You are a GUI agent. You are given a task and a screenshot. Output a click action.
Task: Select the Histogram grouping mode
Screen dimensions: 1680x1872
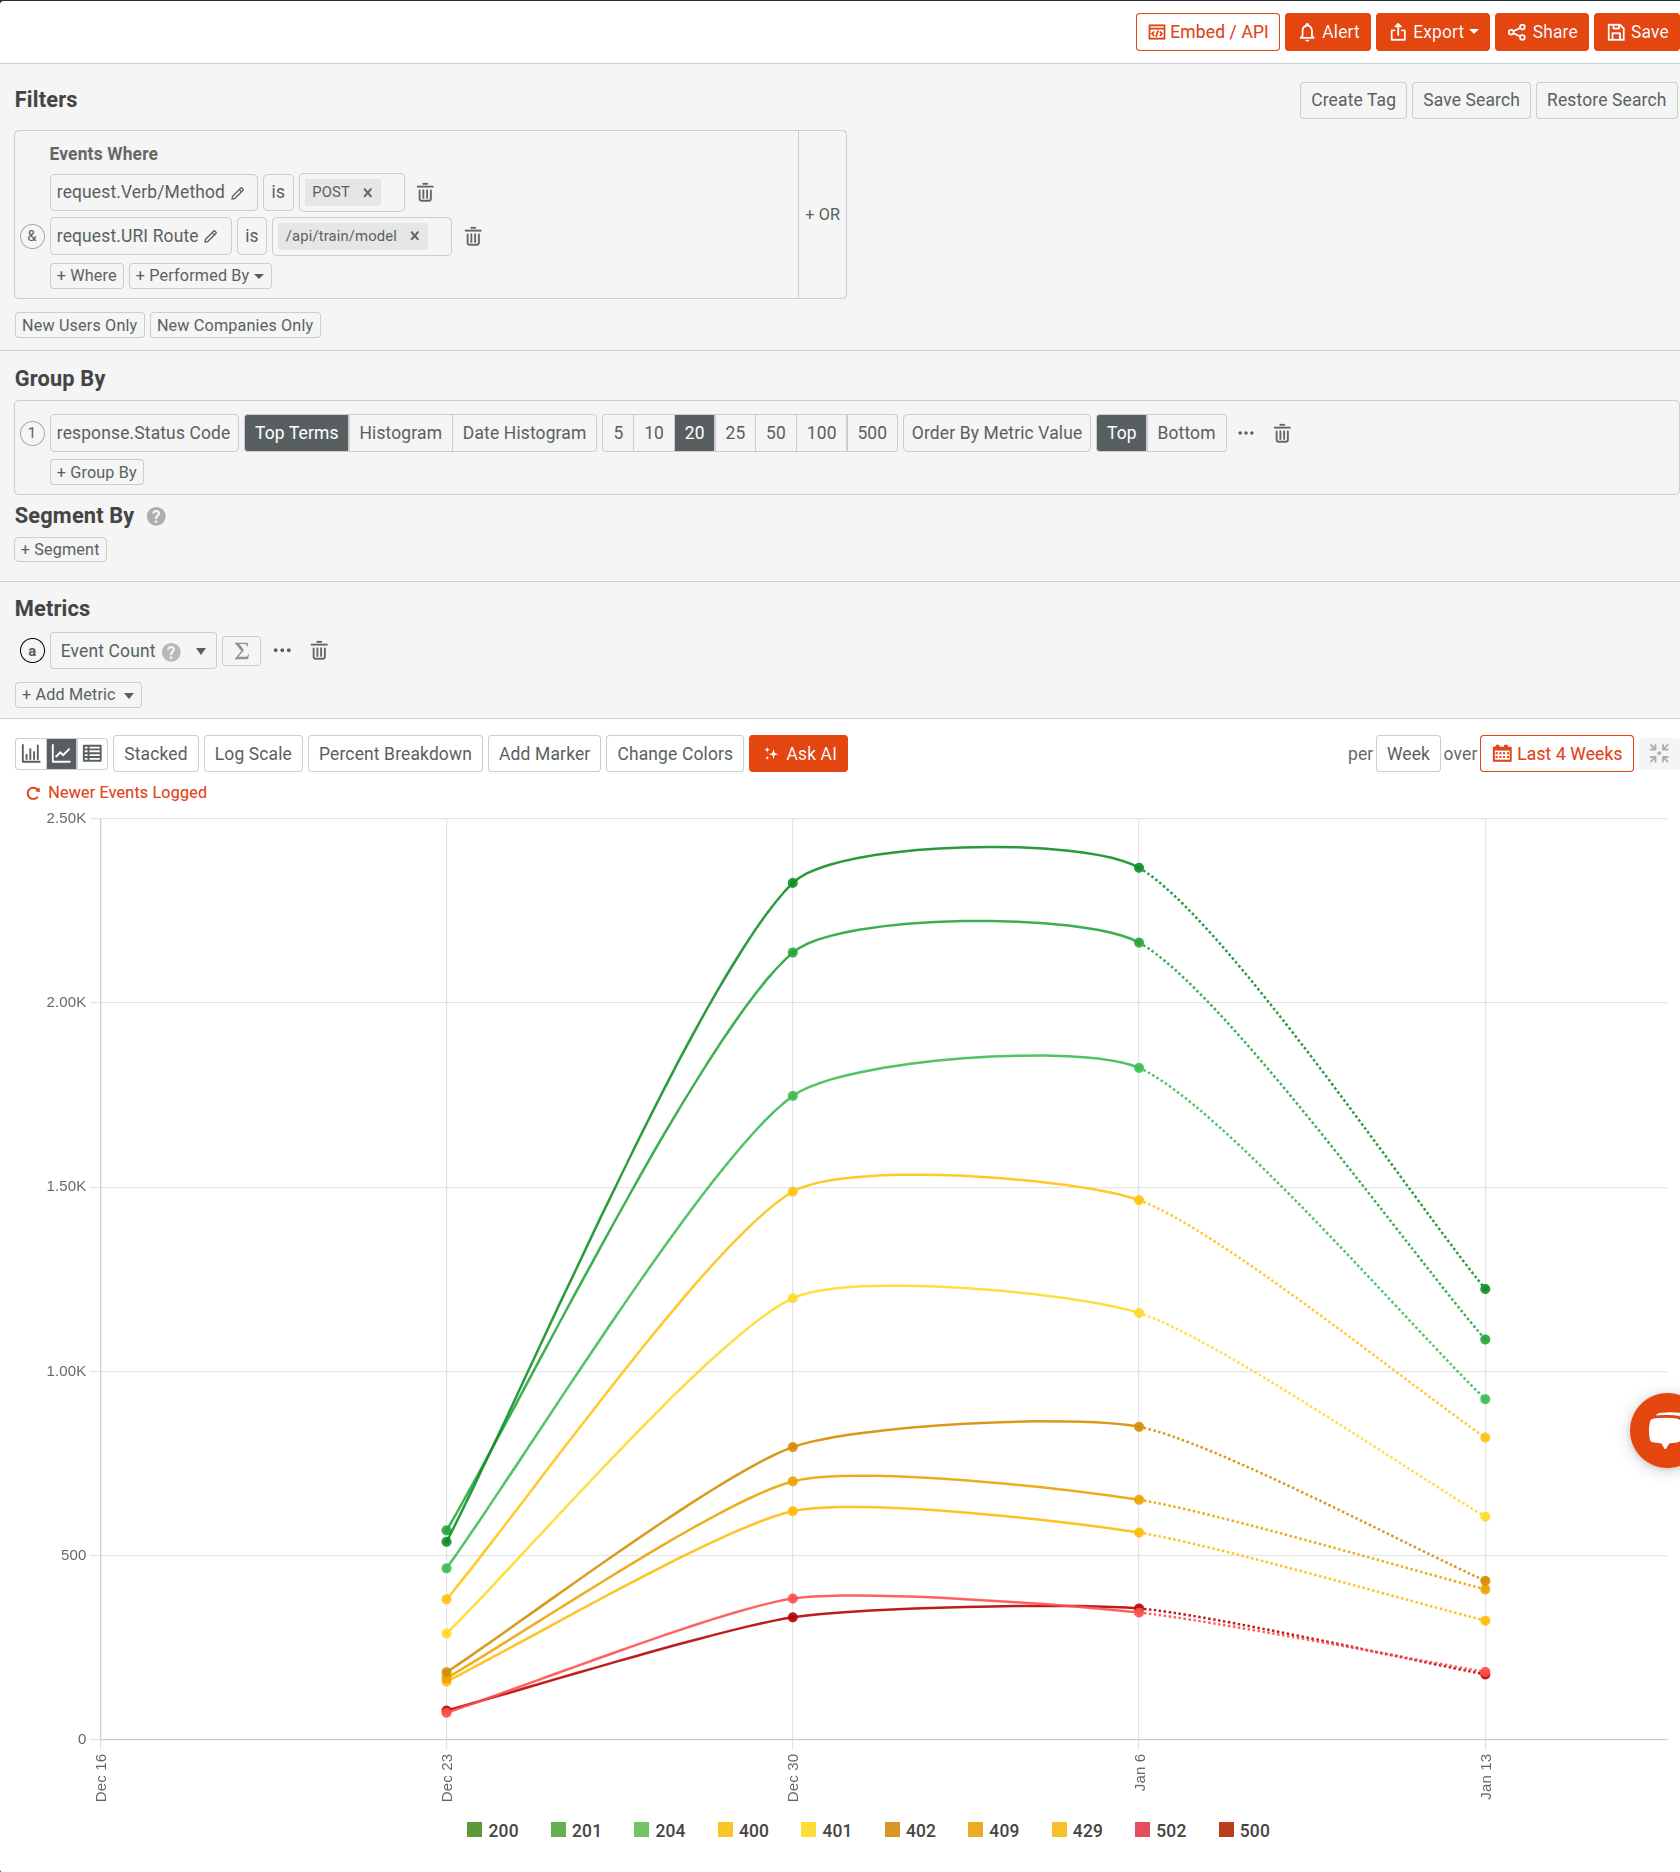pyautogui.click(x=400, y=433)
